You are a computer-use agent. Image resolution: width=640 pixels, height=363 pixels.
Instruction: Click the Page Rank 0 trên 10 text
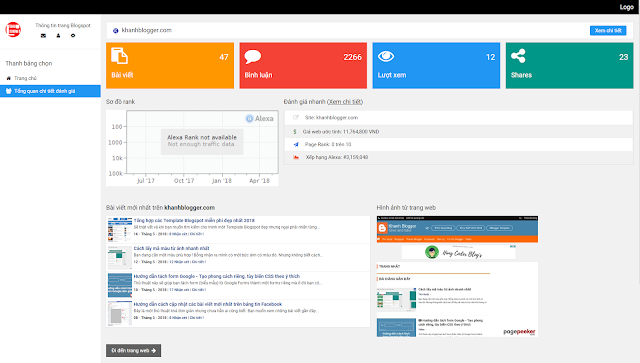point(328,145)
